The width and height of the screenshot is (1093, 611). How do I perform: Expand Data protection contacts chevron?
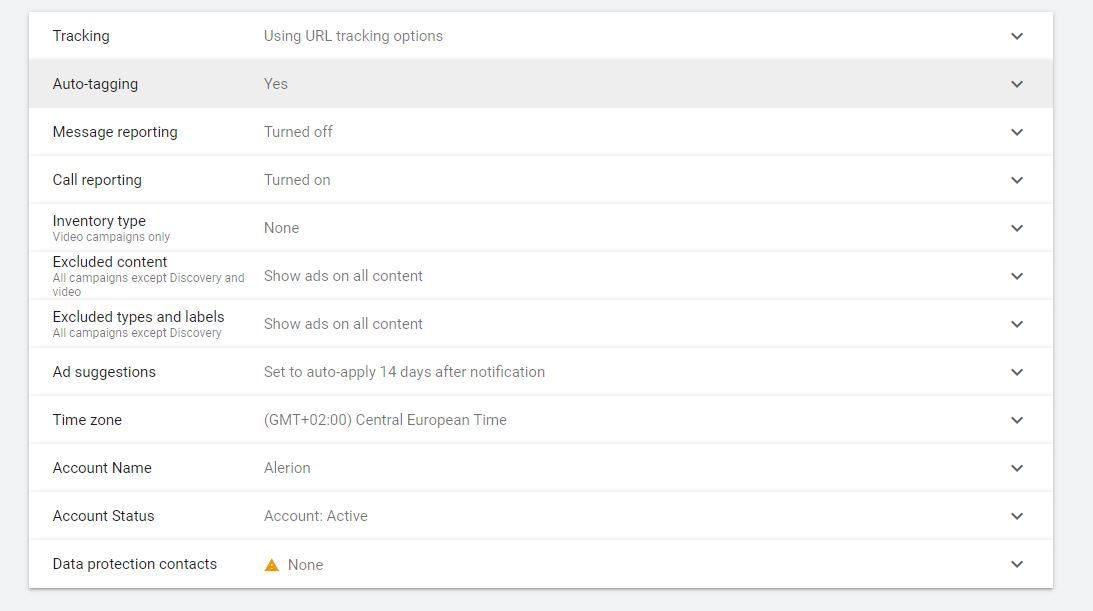tap(1017, 564)
